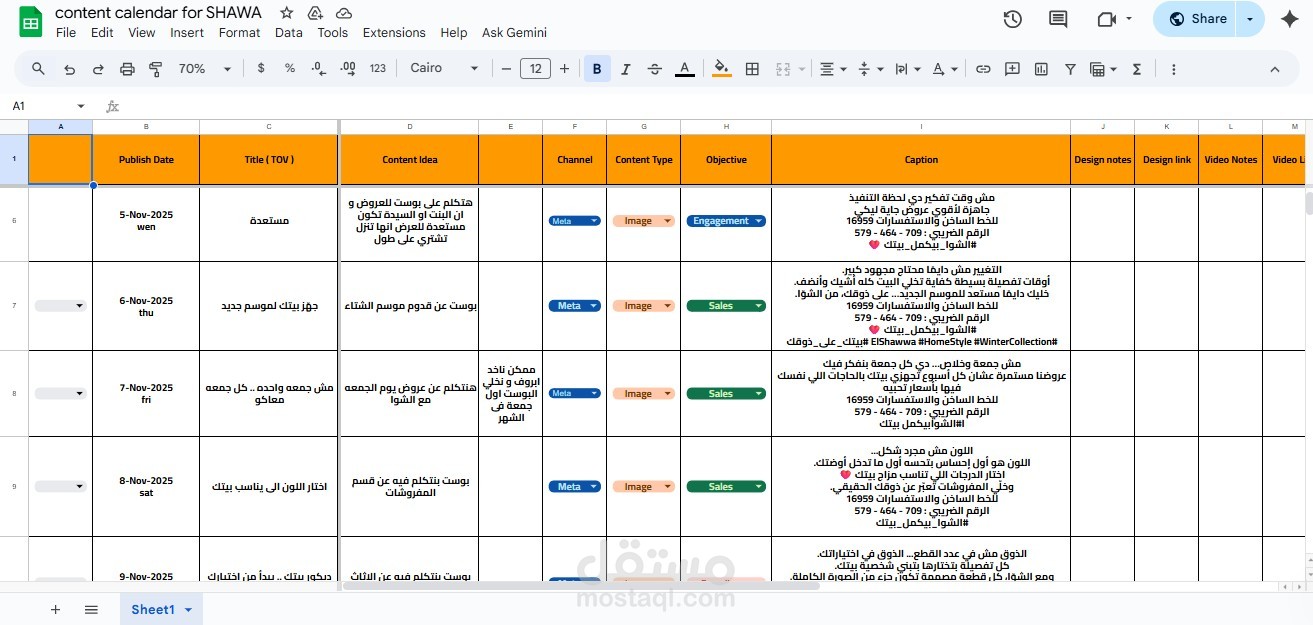Increase font size with plus button
Image resolution: width=1313 pixels, height=625 pixels.
pyautogui.click(x=565, y=69)
